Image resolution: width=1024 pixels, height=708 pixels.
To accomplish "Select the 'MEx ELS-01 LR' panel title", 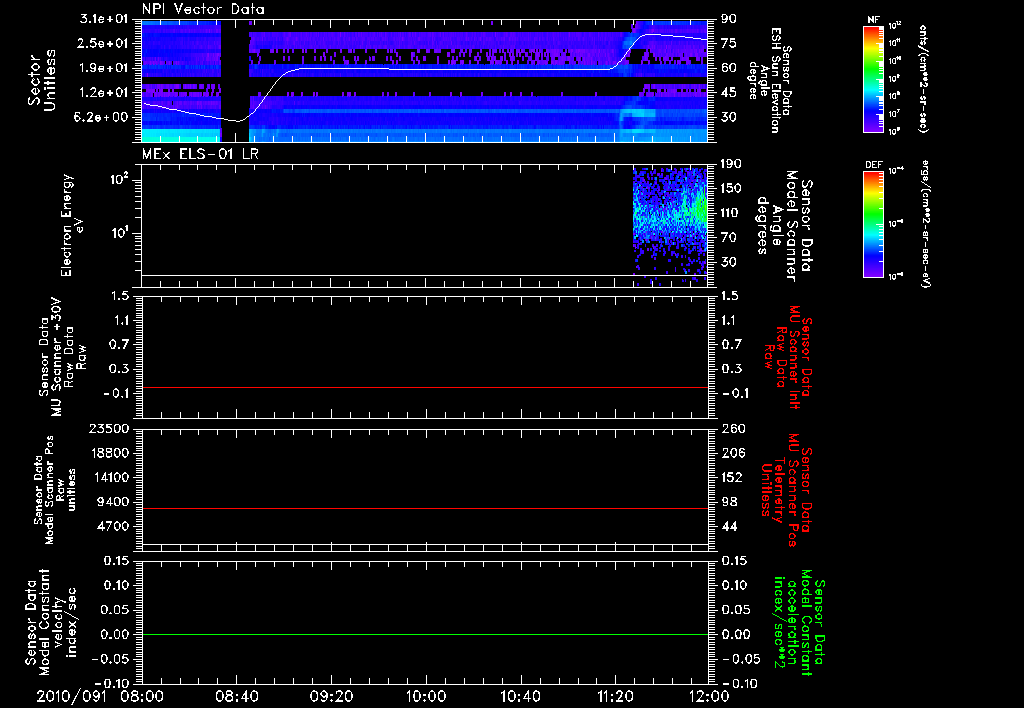I will pos(200,154).
